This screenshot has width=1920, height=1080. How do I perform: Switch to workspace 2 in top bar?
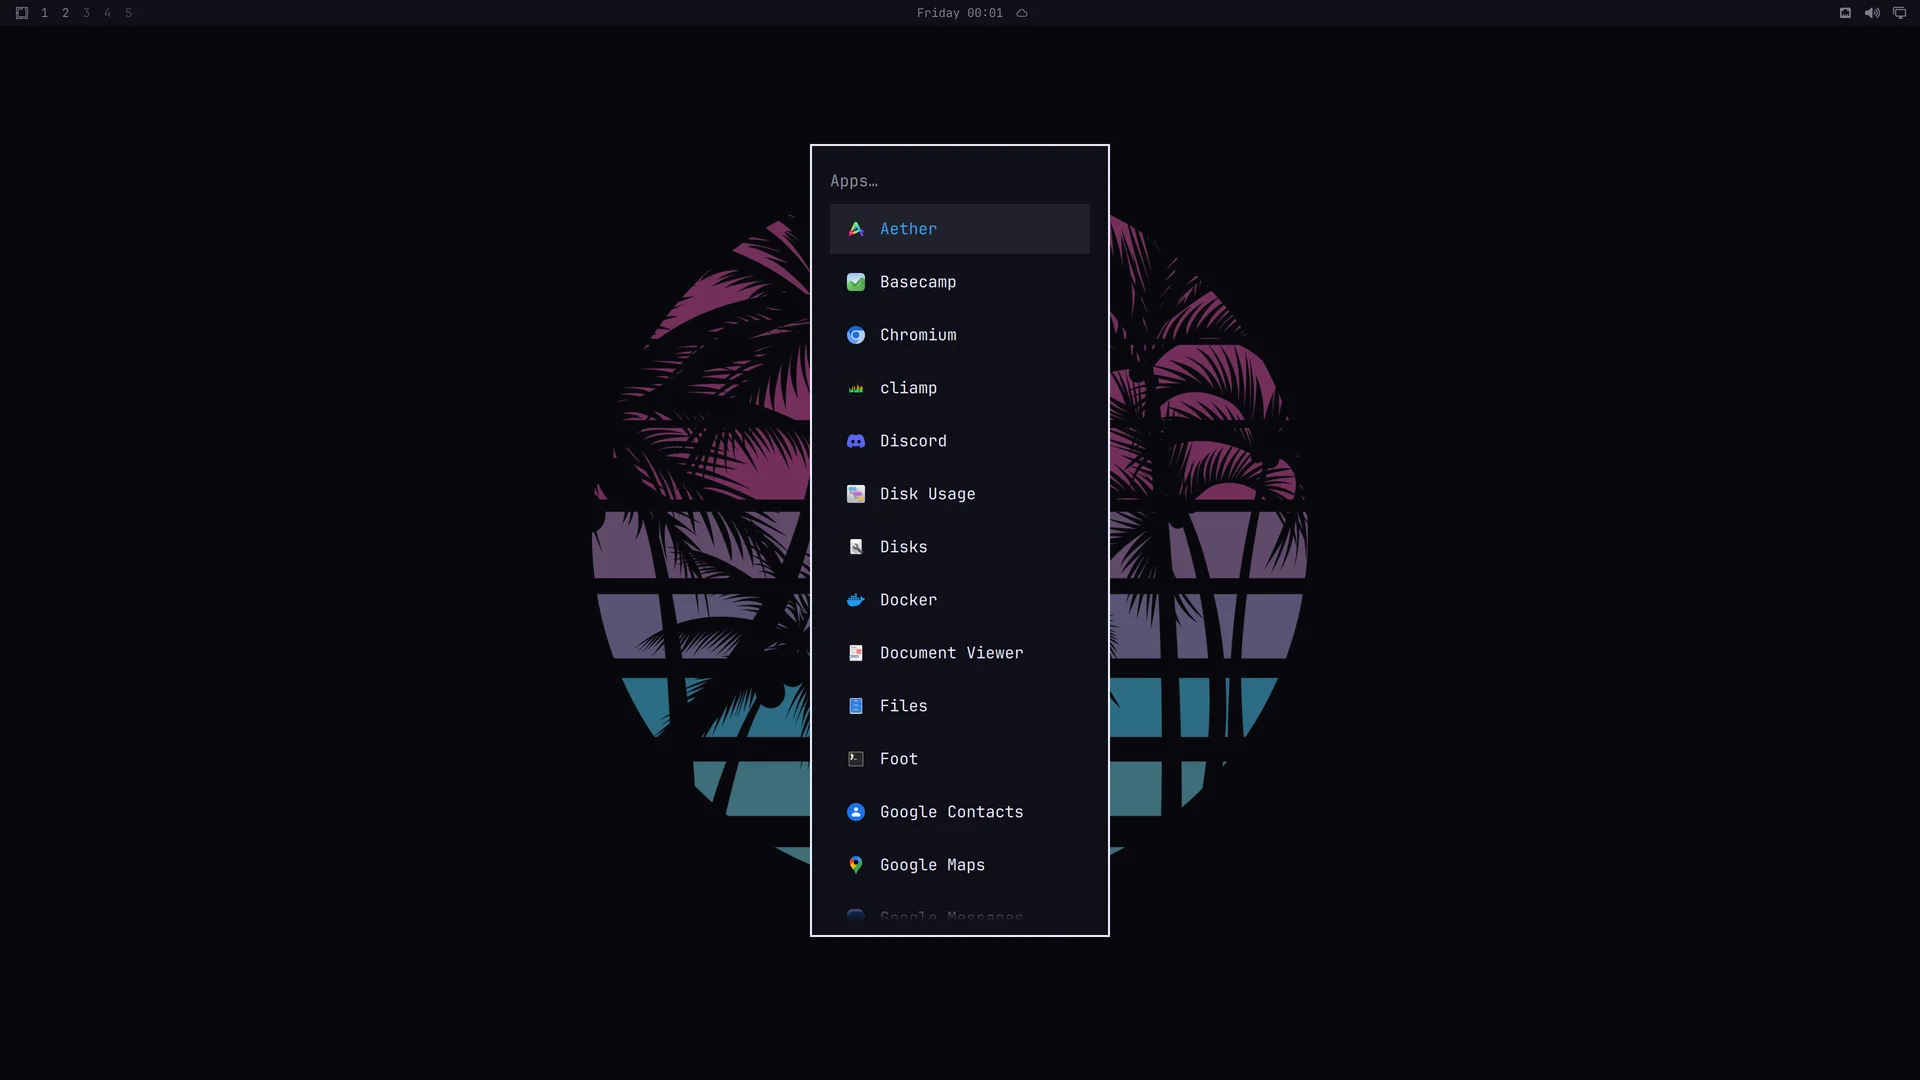click(65, 13)
